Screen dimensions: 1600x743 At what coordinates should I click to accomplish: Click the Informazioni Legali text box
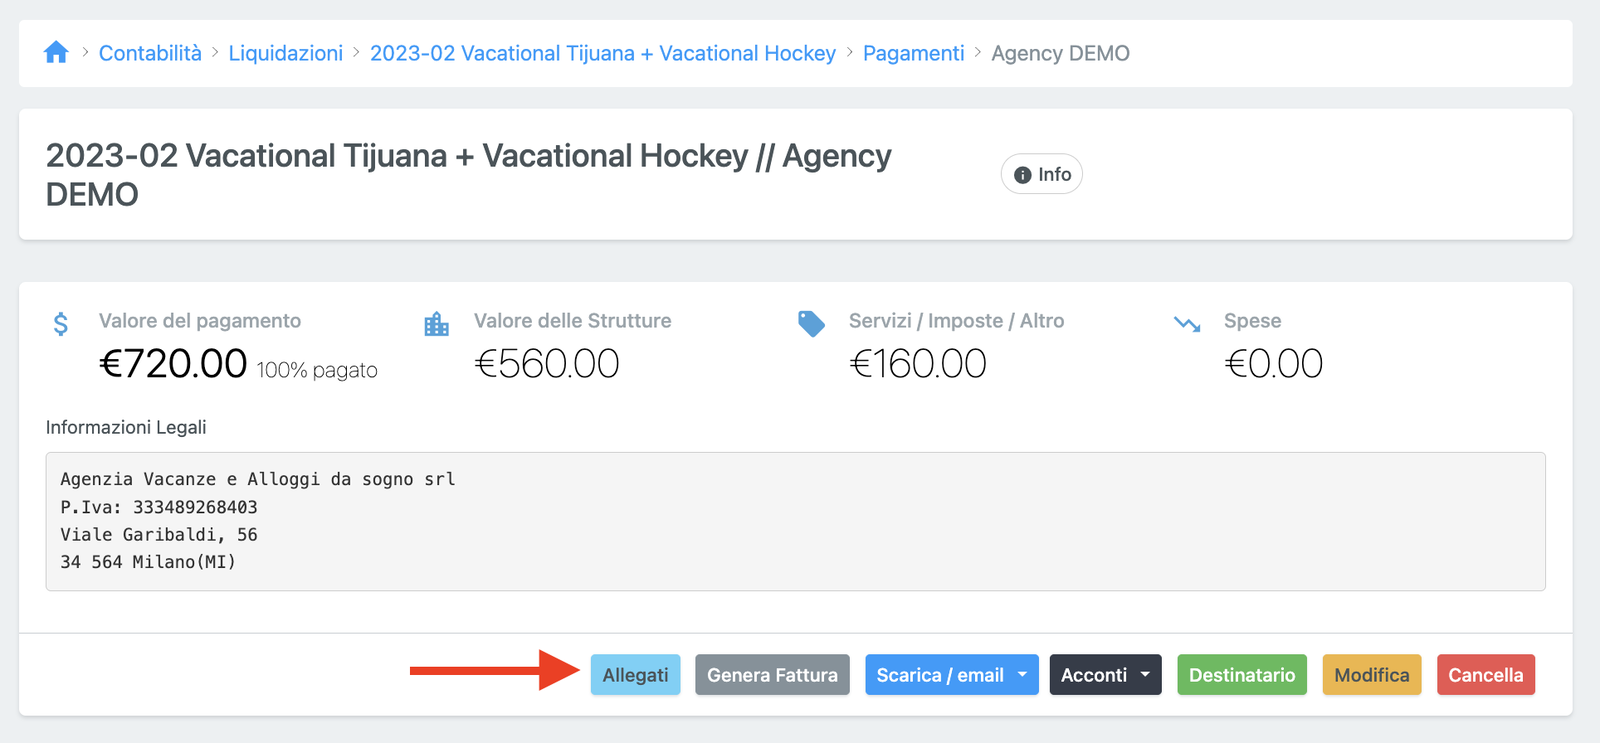(x=795, y=521)
